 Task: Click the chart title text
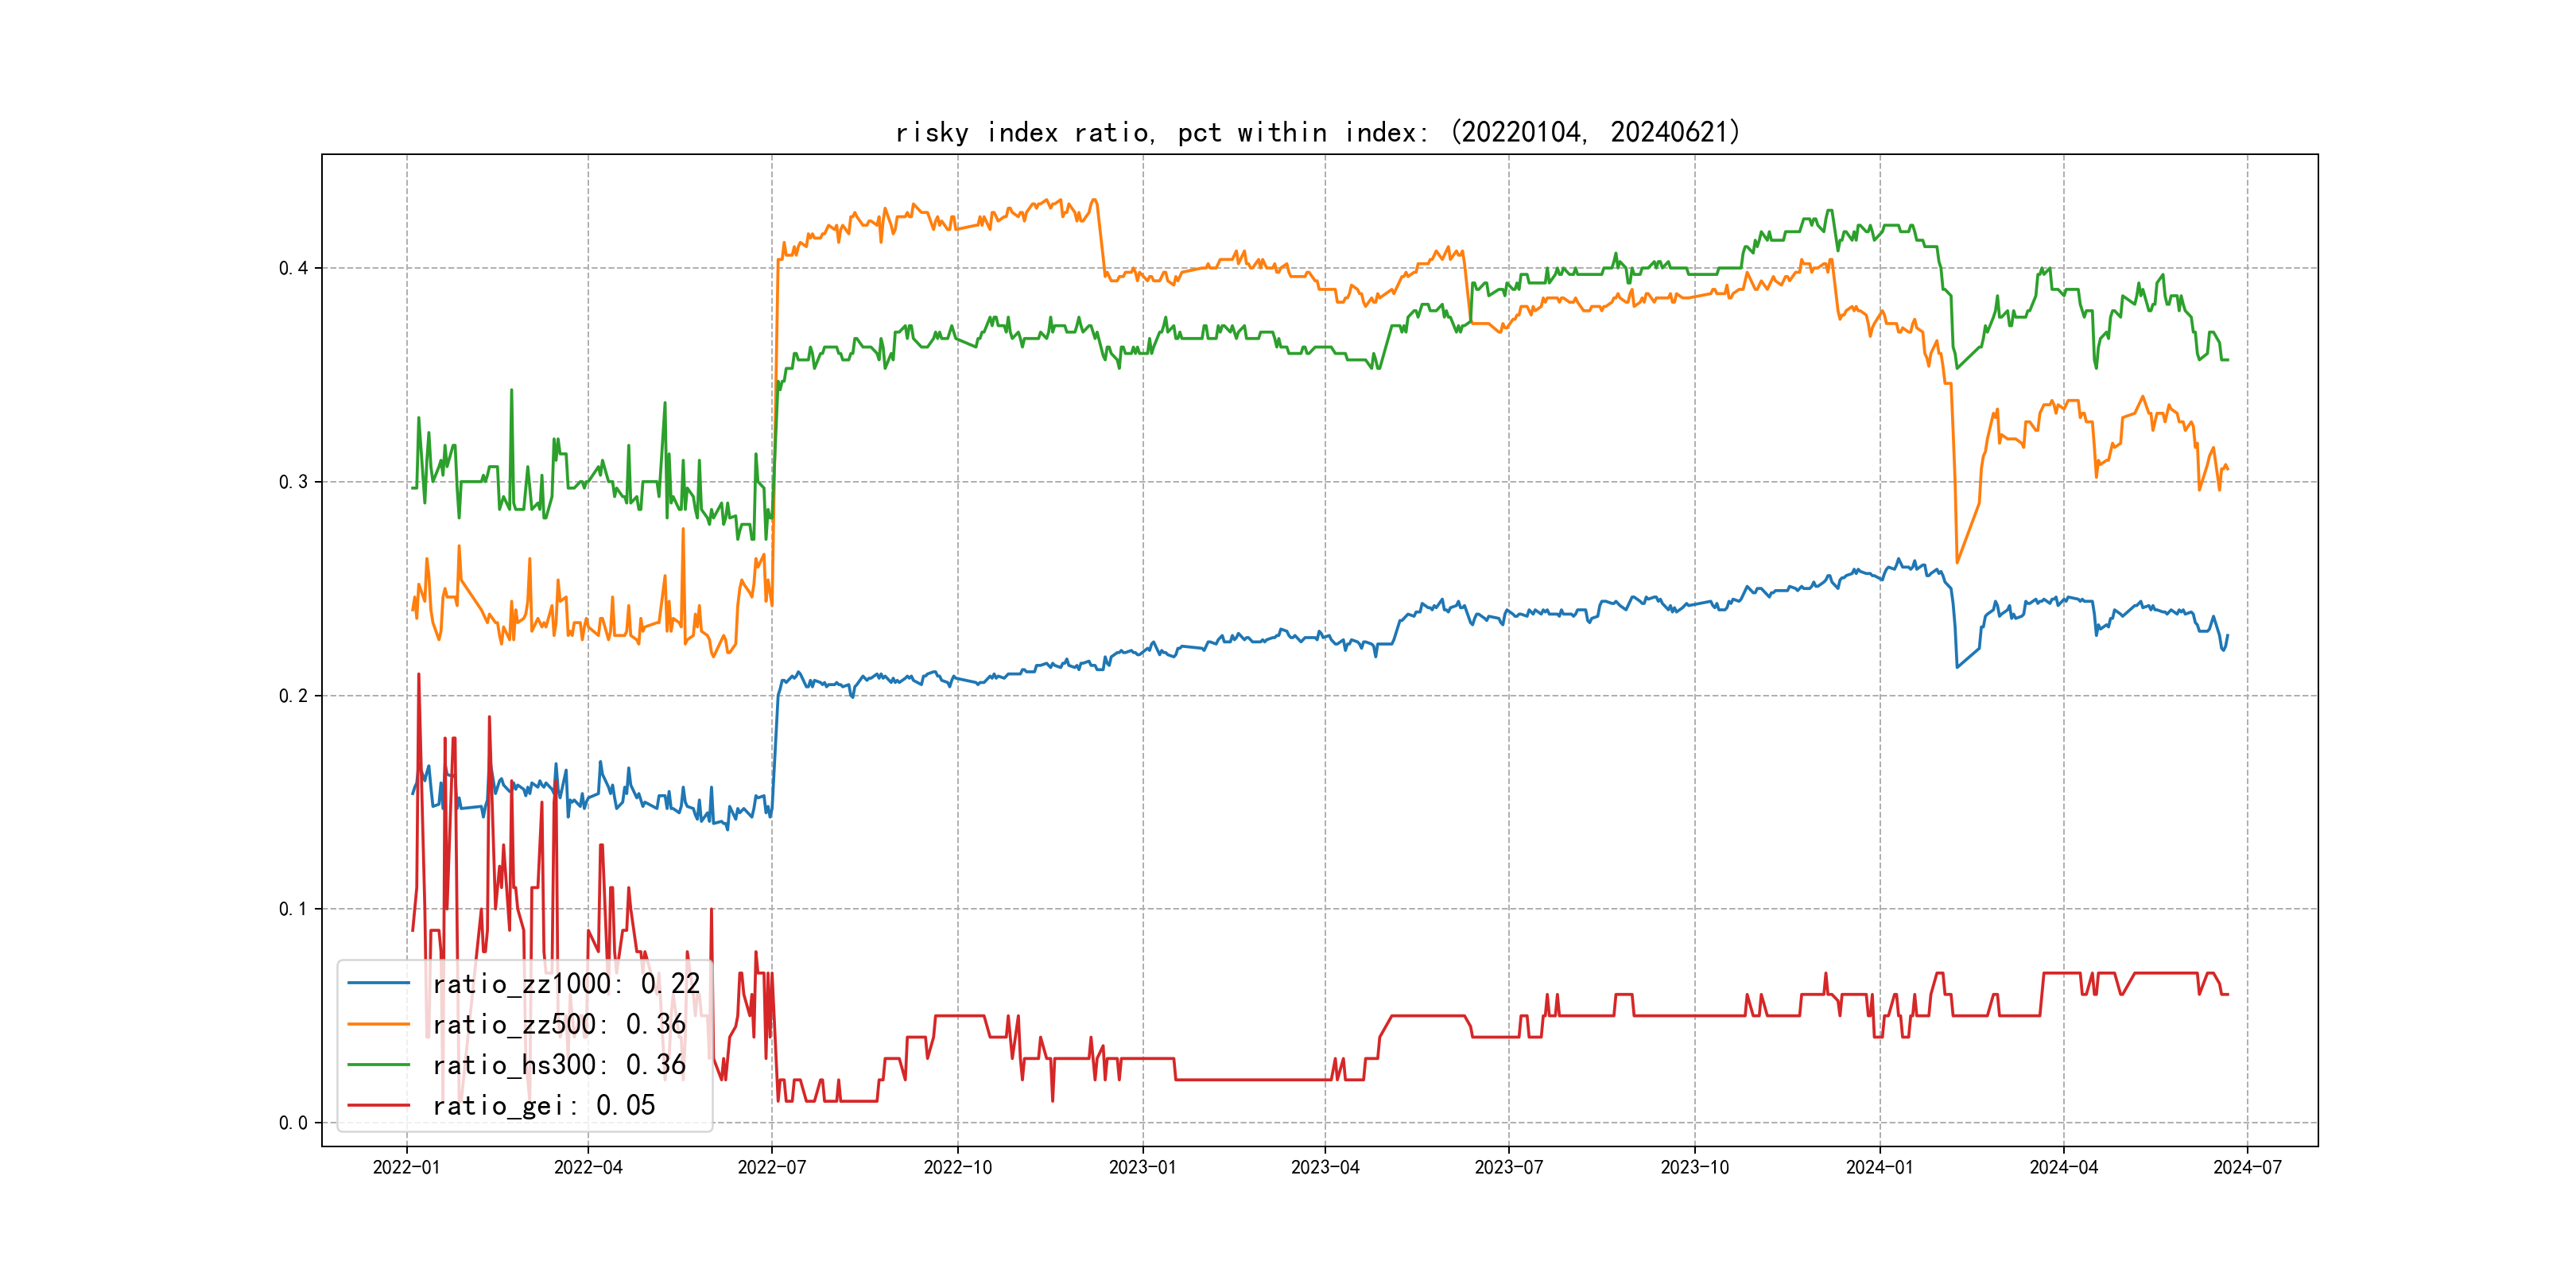(x=1318, y=133)
